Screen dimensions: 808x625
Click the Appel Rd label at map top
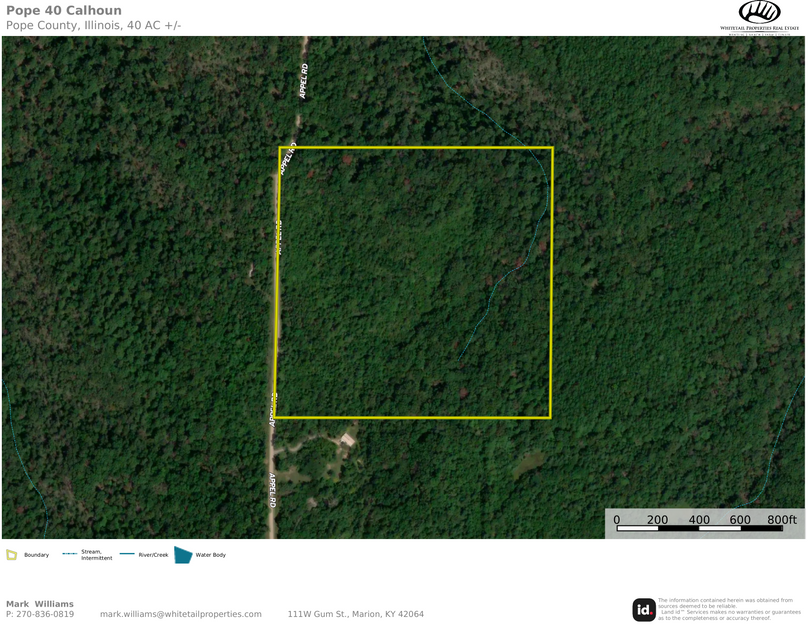(x=304, y=81)
